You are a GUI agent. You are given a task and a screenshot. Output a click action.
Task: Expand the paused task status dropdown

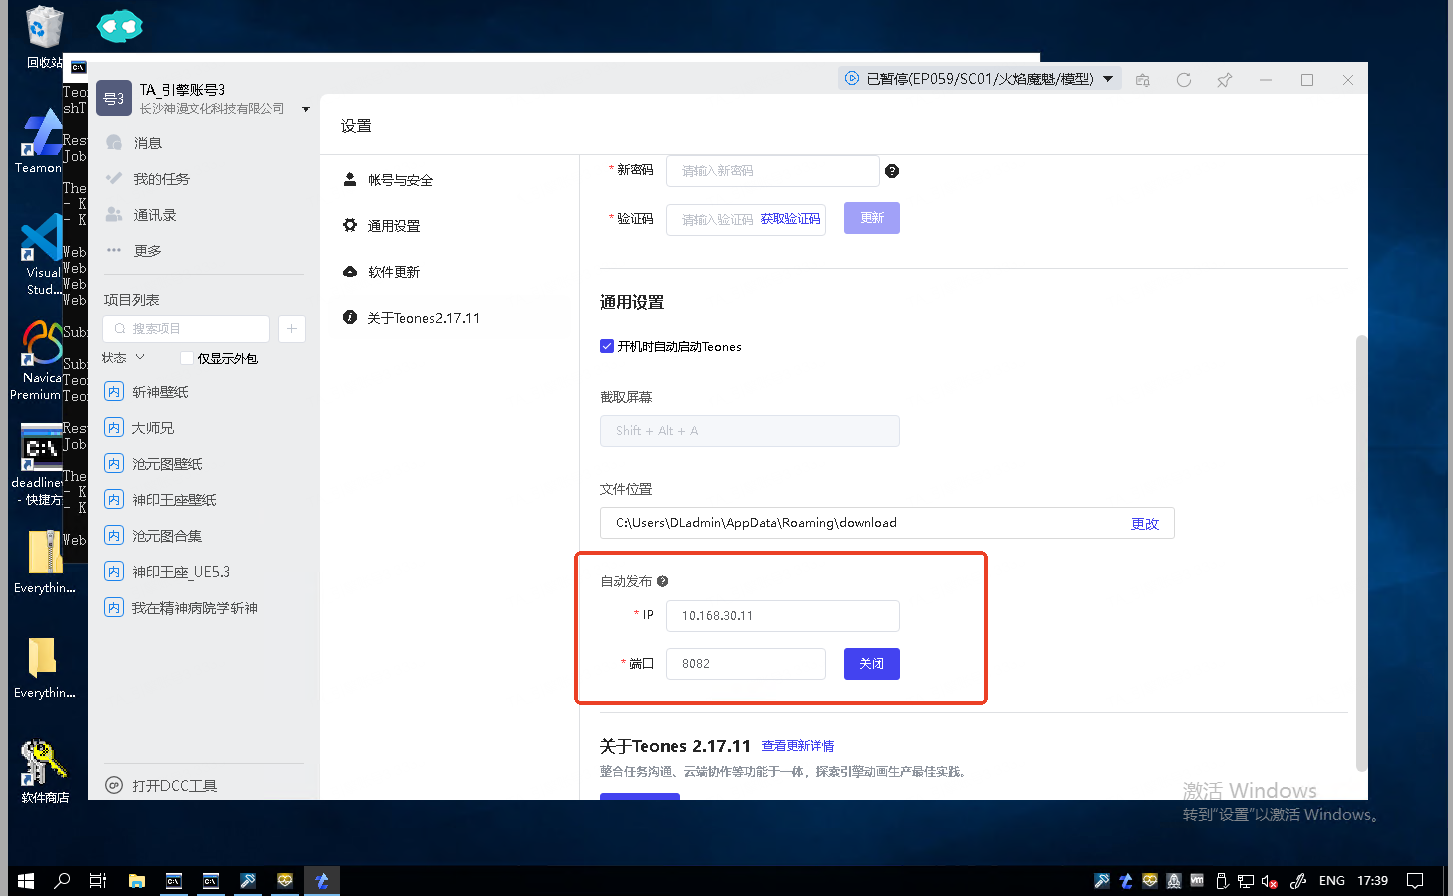1108,79
